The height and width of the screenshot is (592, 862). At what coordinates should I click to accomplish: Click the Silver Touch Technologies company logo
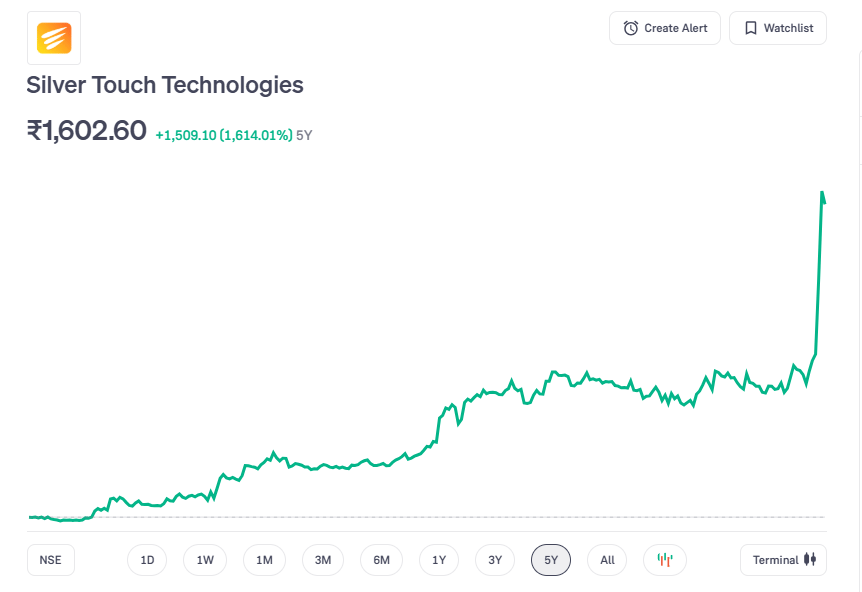pyautogui.click(x=53, y=38)
